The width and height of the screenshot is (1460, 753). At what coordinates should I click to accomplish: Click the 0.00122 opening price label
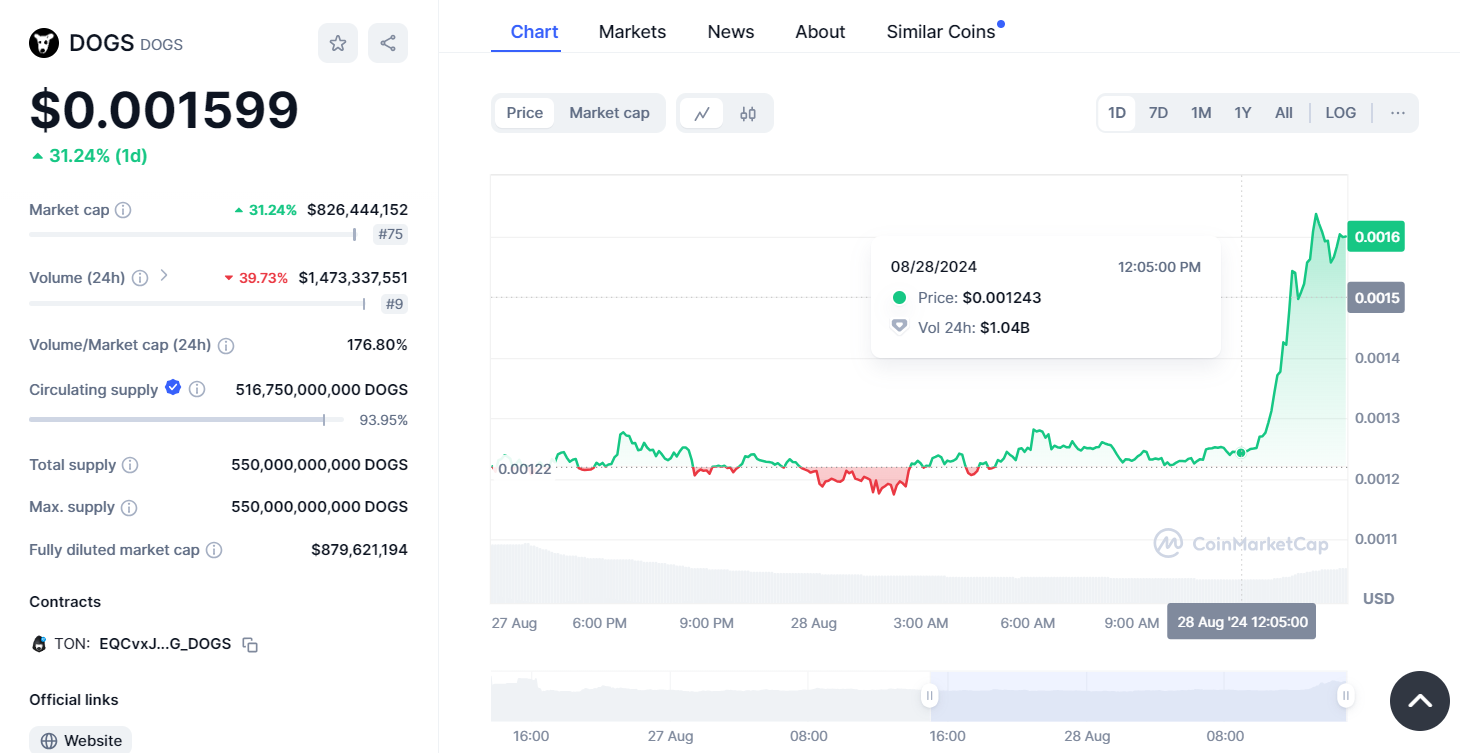[x=524, y=469]
